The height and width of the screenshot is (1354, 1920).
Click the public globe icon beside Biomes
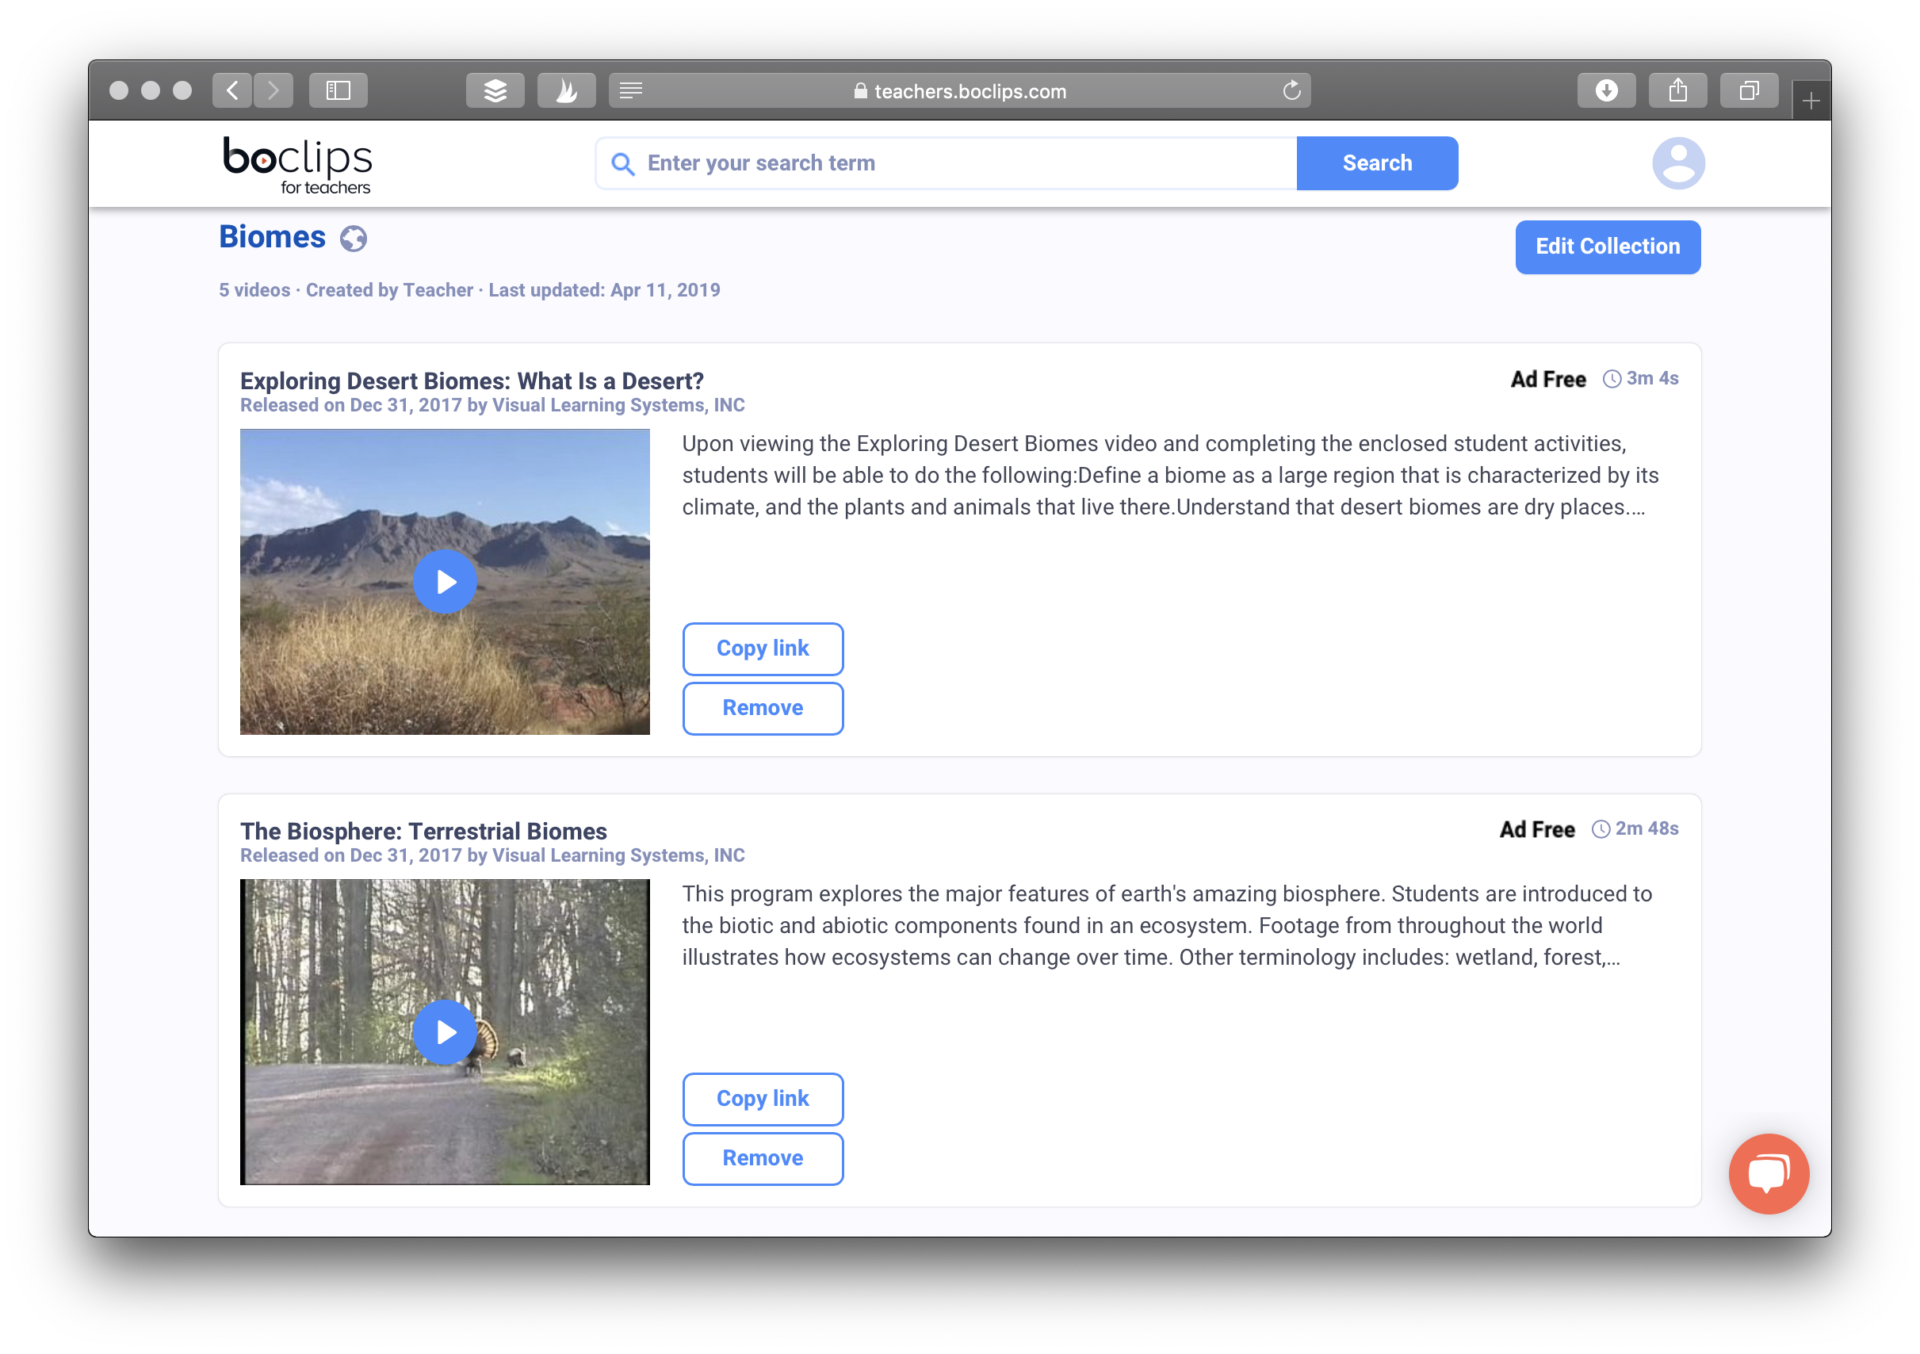point(353,239)
